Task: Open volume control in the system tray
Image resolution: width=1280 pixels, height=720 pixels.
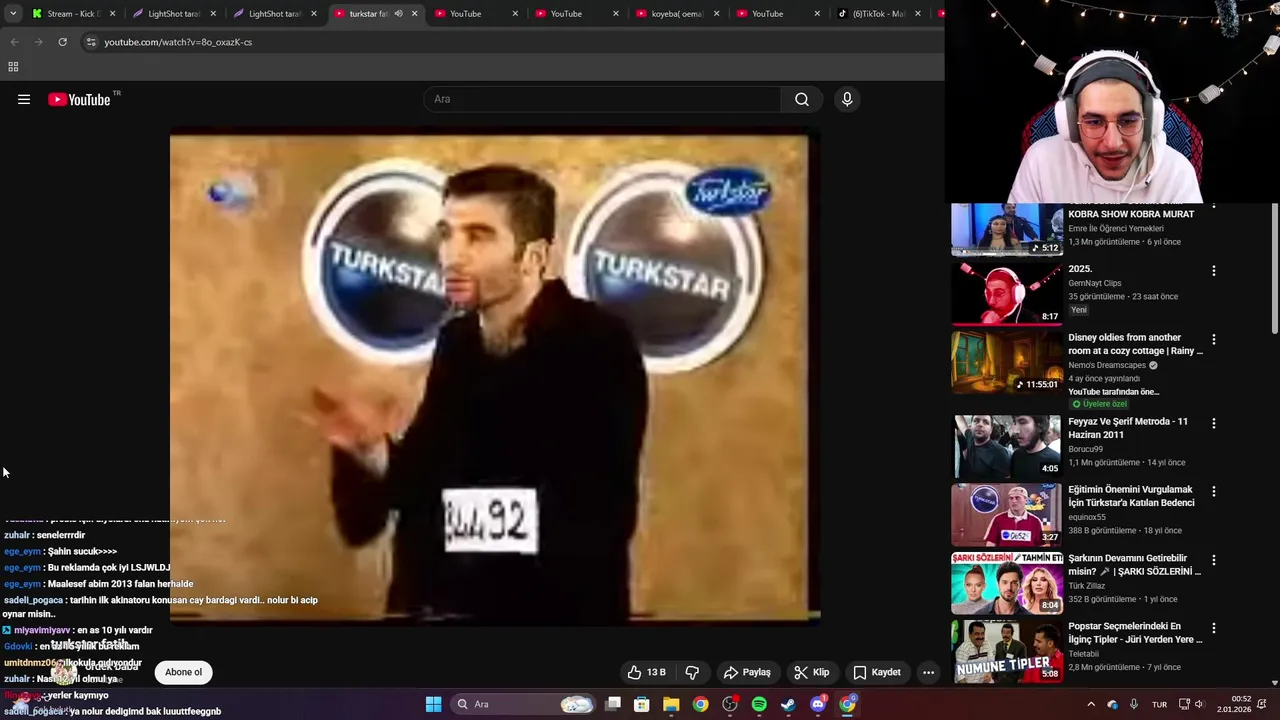Action: point(1199,704)
